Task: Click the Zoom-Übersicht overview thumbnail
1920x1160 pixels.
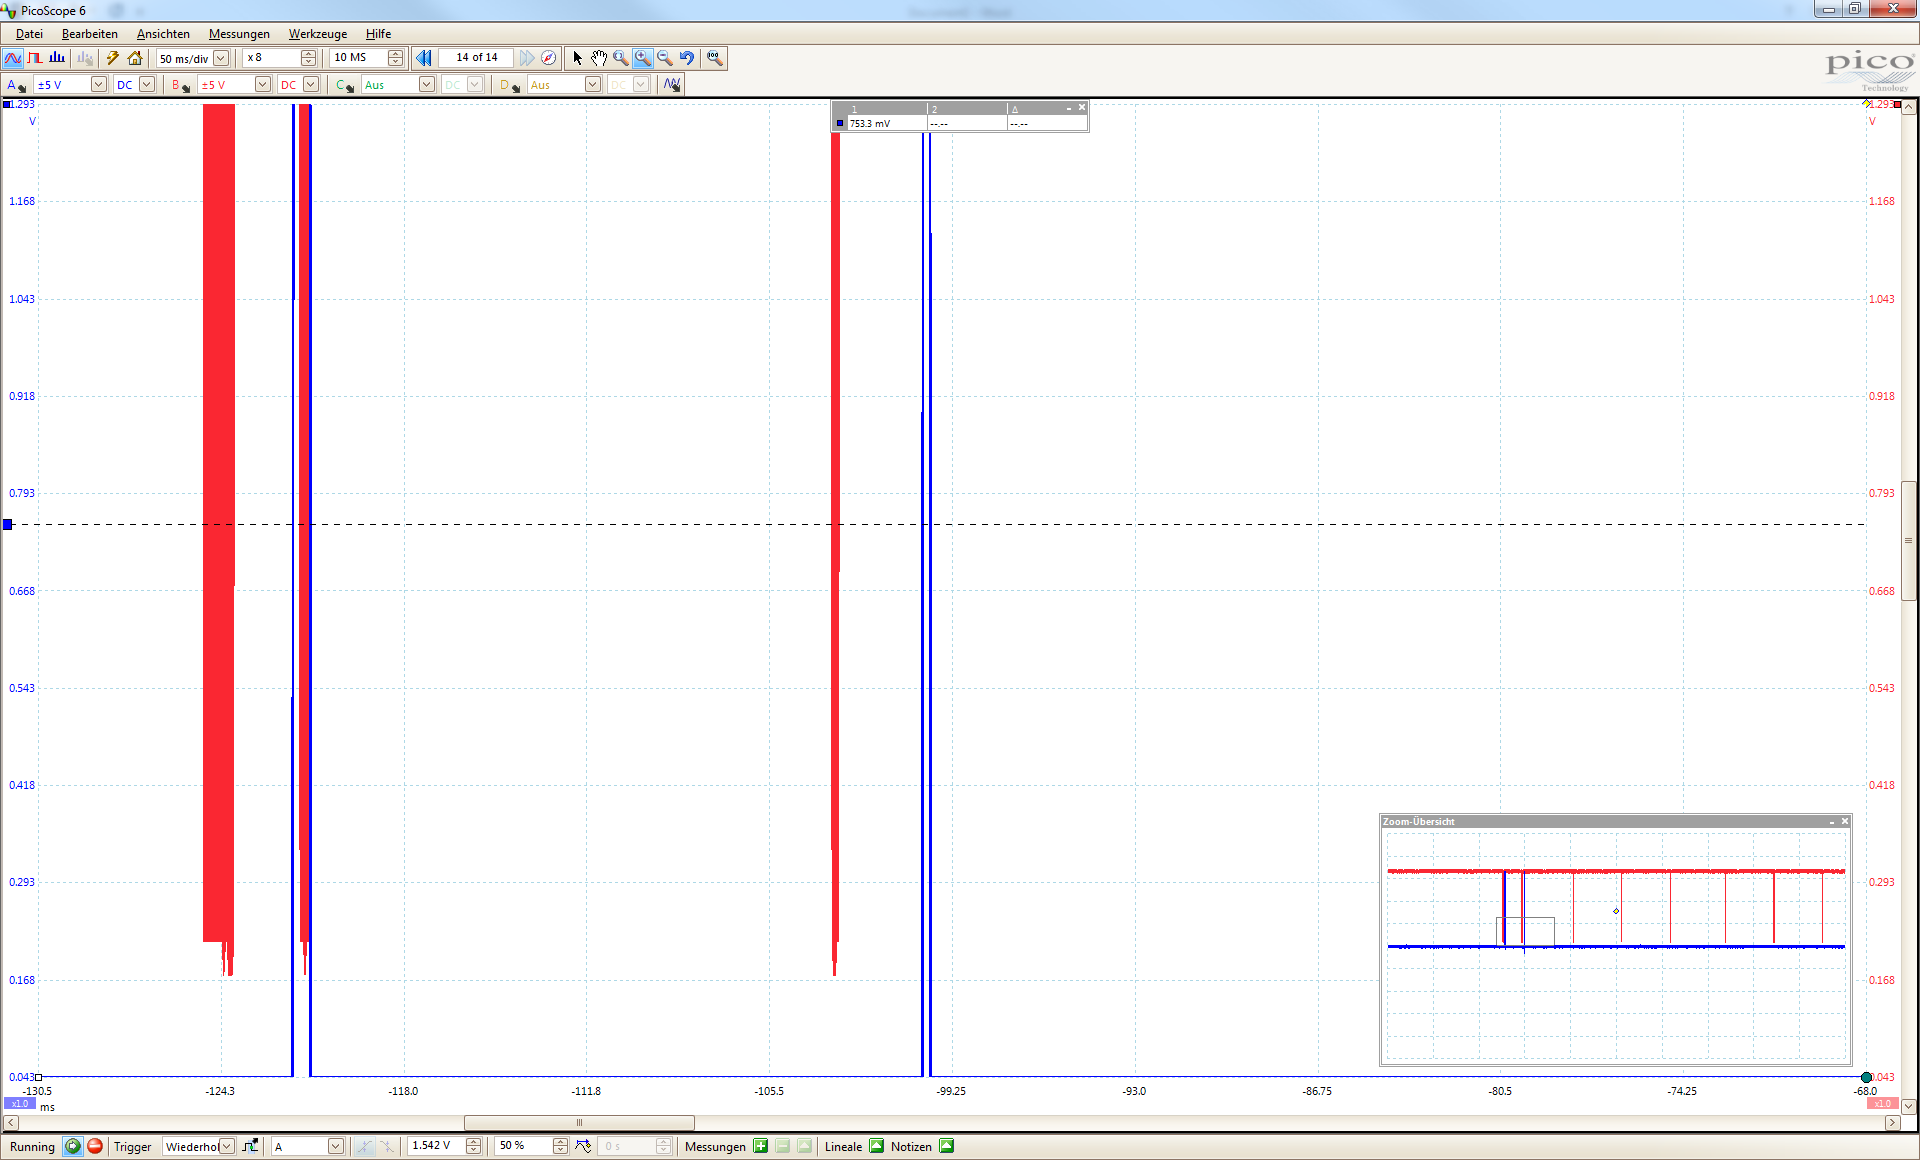Action: pyautogui.click(x=1616, y=945)
